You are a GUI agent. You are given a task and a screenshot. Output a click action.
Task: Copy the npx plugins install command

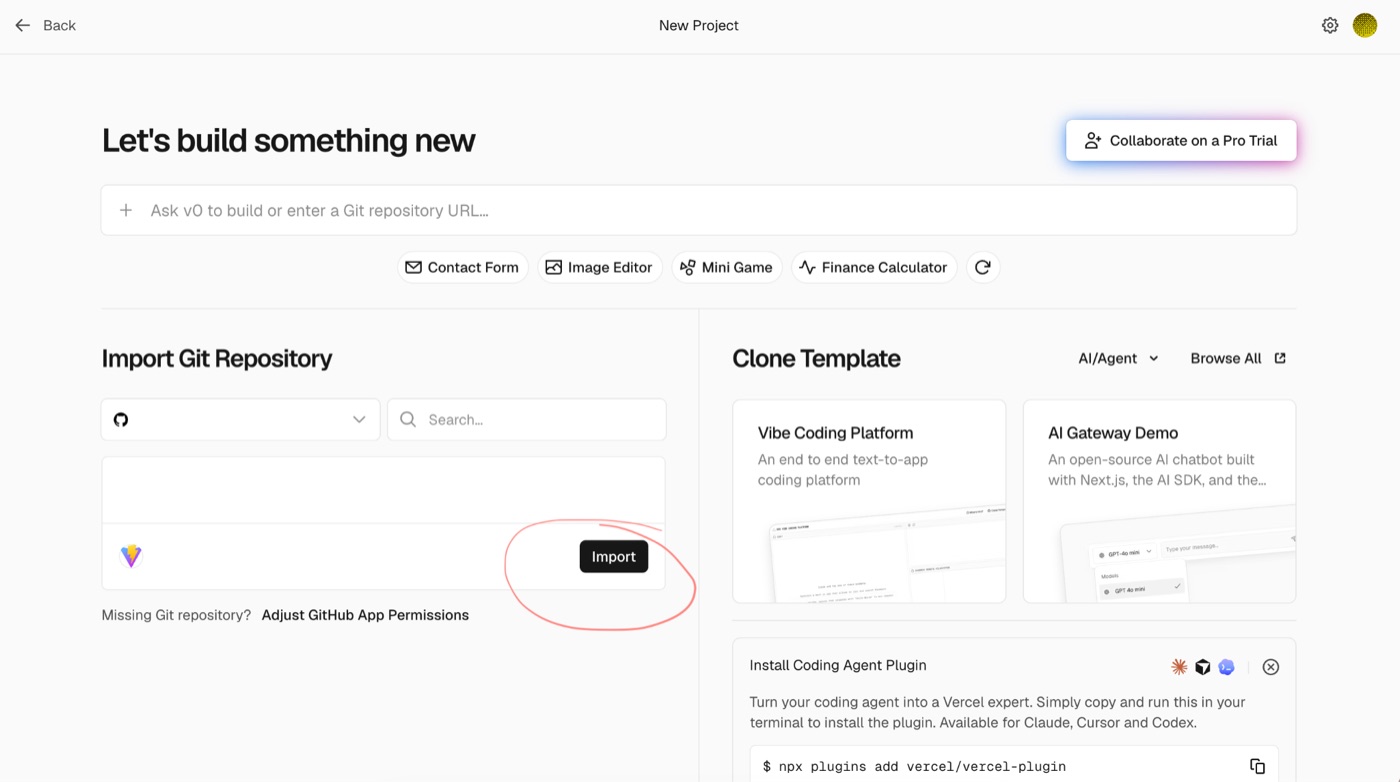pyautogui.click(x=1257, y=766)
